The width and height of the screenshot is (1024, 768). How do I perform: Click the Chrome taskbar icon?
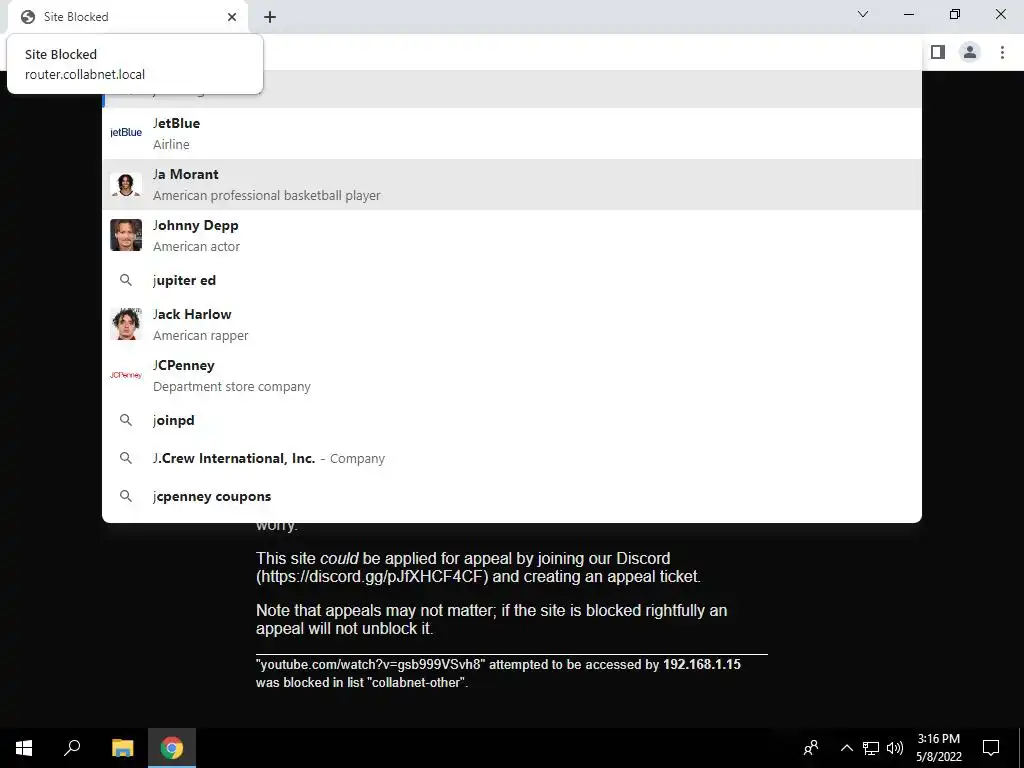(x=172, y=748)
